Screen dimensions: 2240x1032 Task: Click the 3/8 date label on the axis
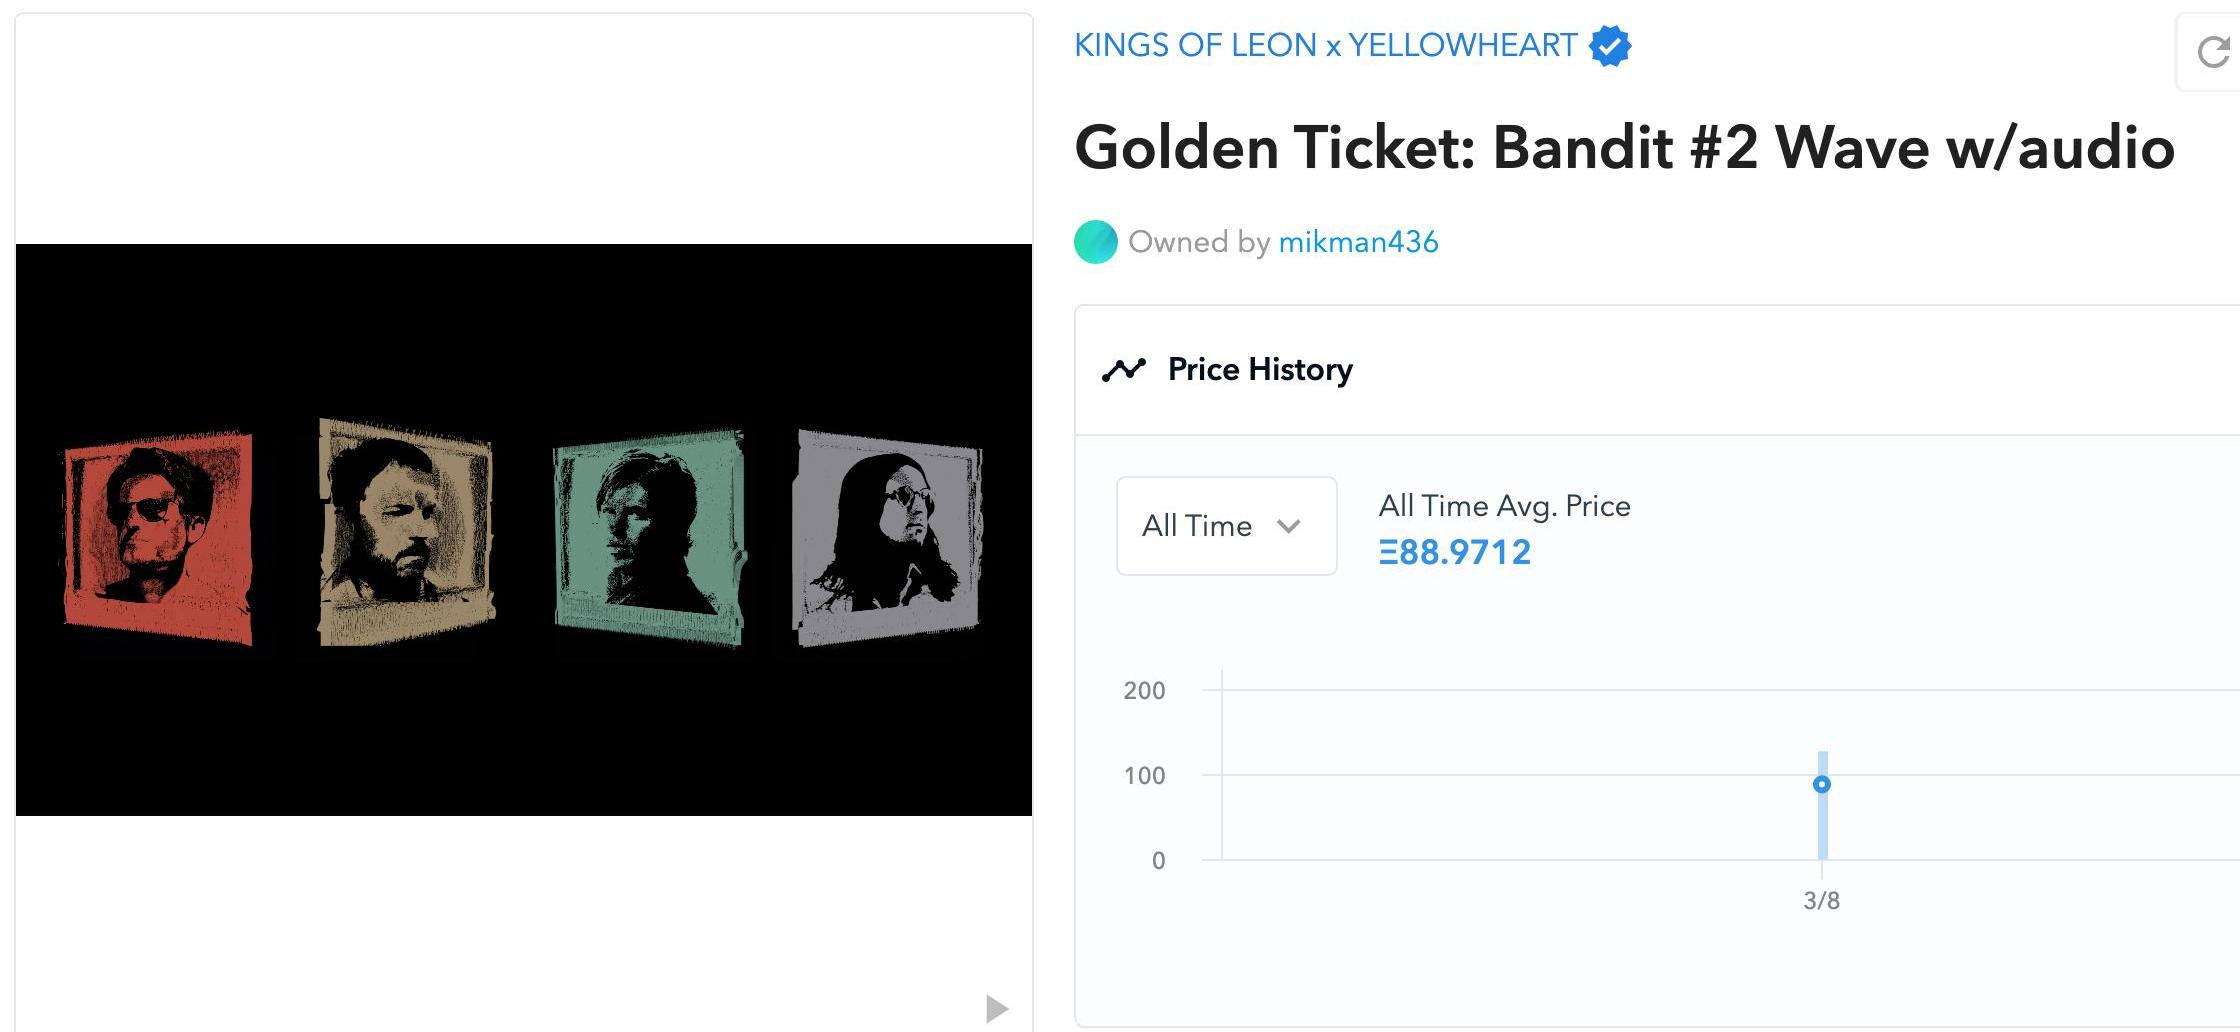pyautogui.click(x=1821, y=901)
